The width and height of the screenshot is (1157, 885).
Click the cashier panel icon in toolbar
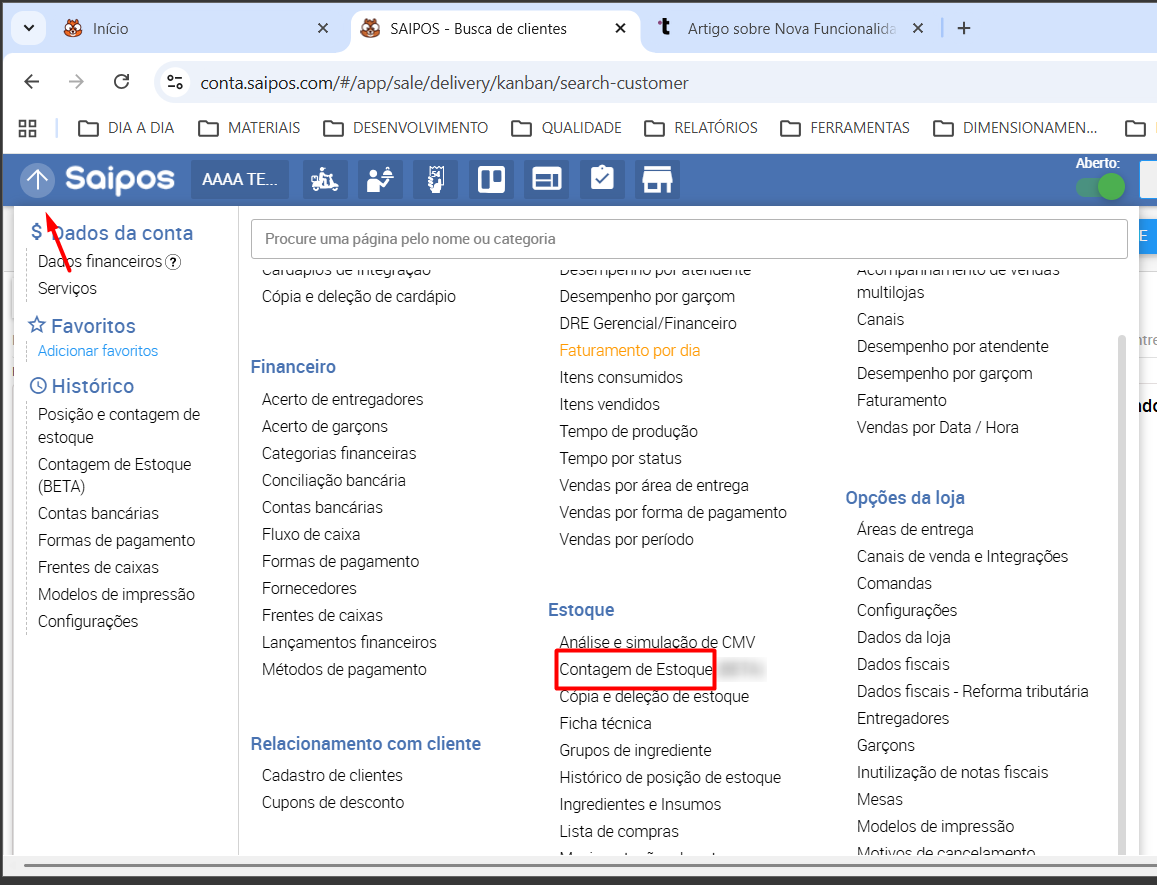547,179
